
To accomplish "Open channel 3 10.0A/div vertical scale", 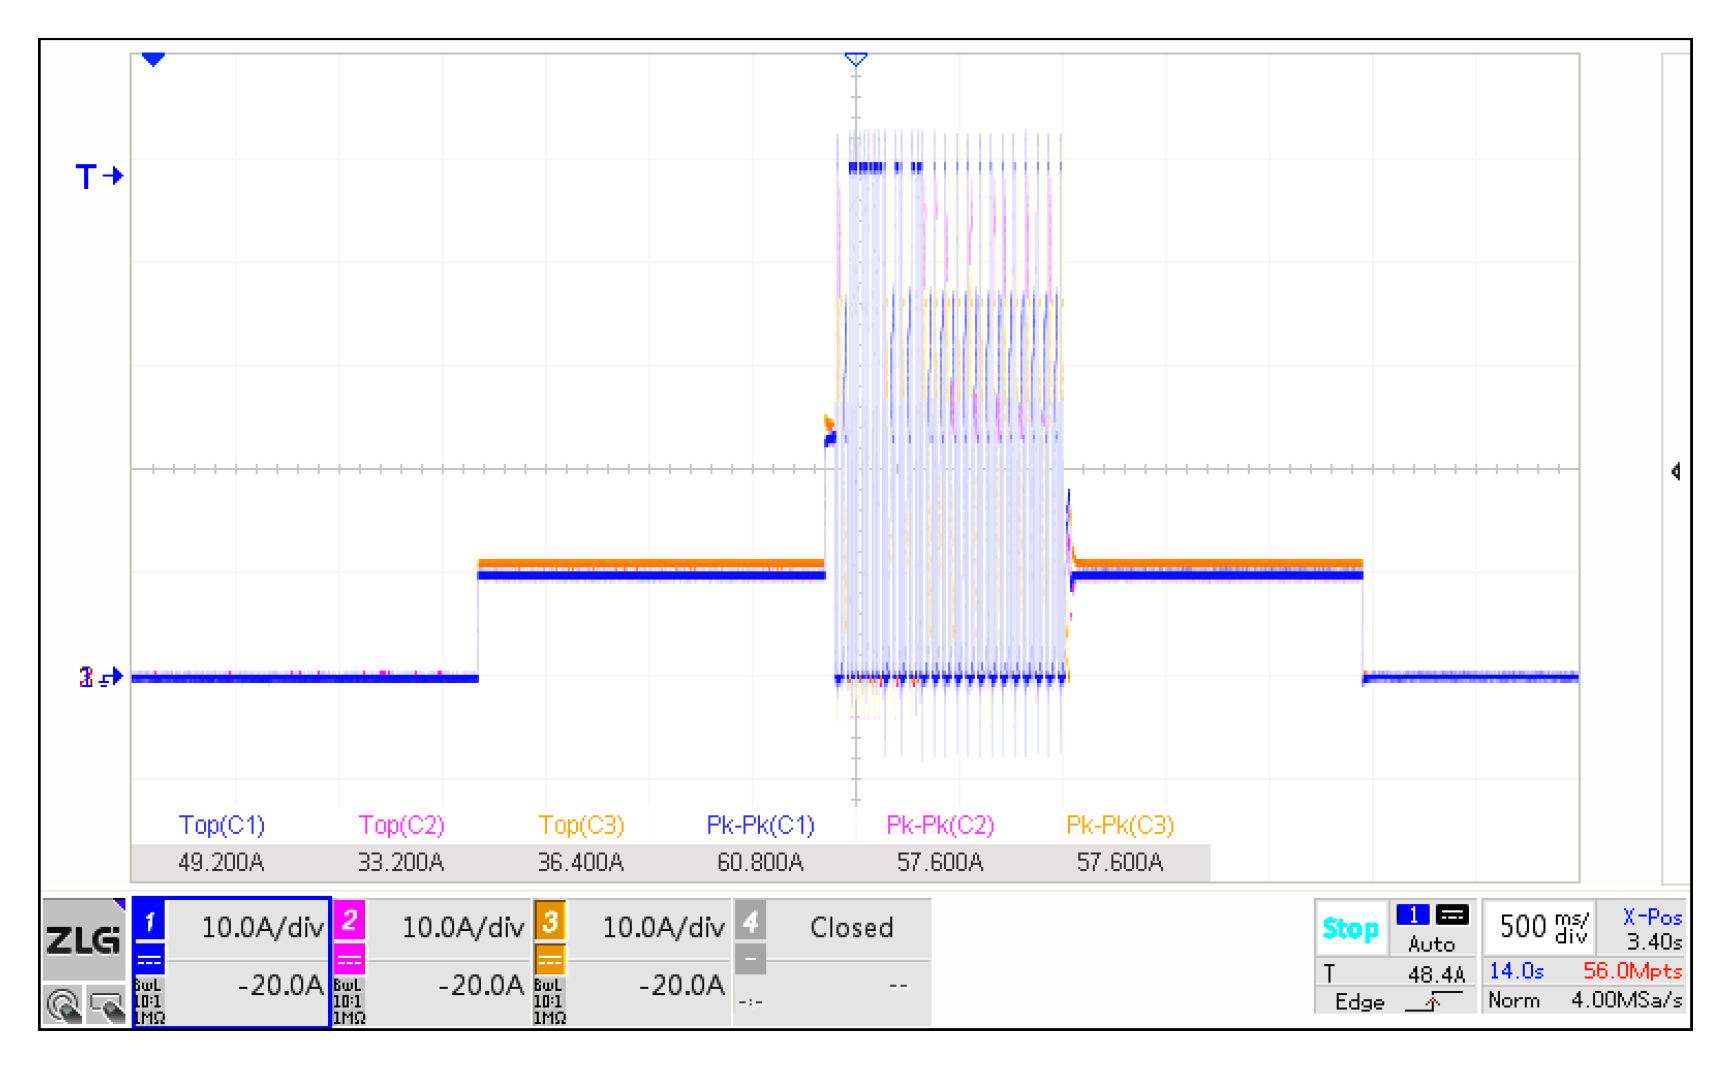I will 663,928.
